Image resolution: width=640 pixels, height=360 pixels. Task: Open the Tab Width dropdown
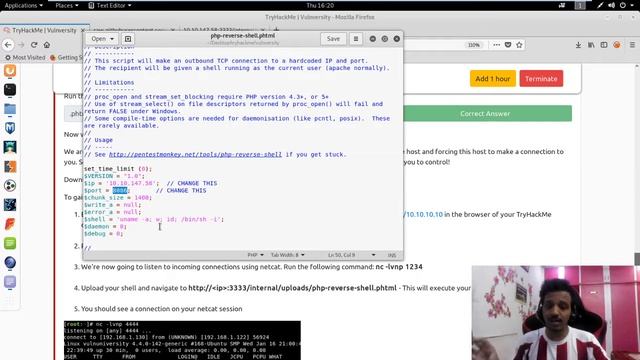(287, 255)
